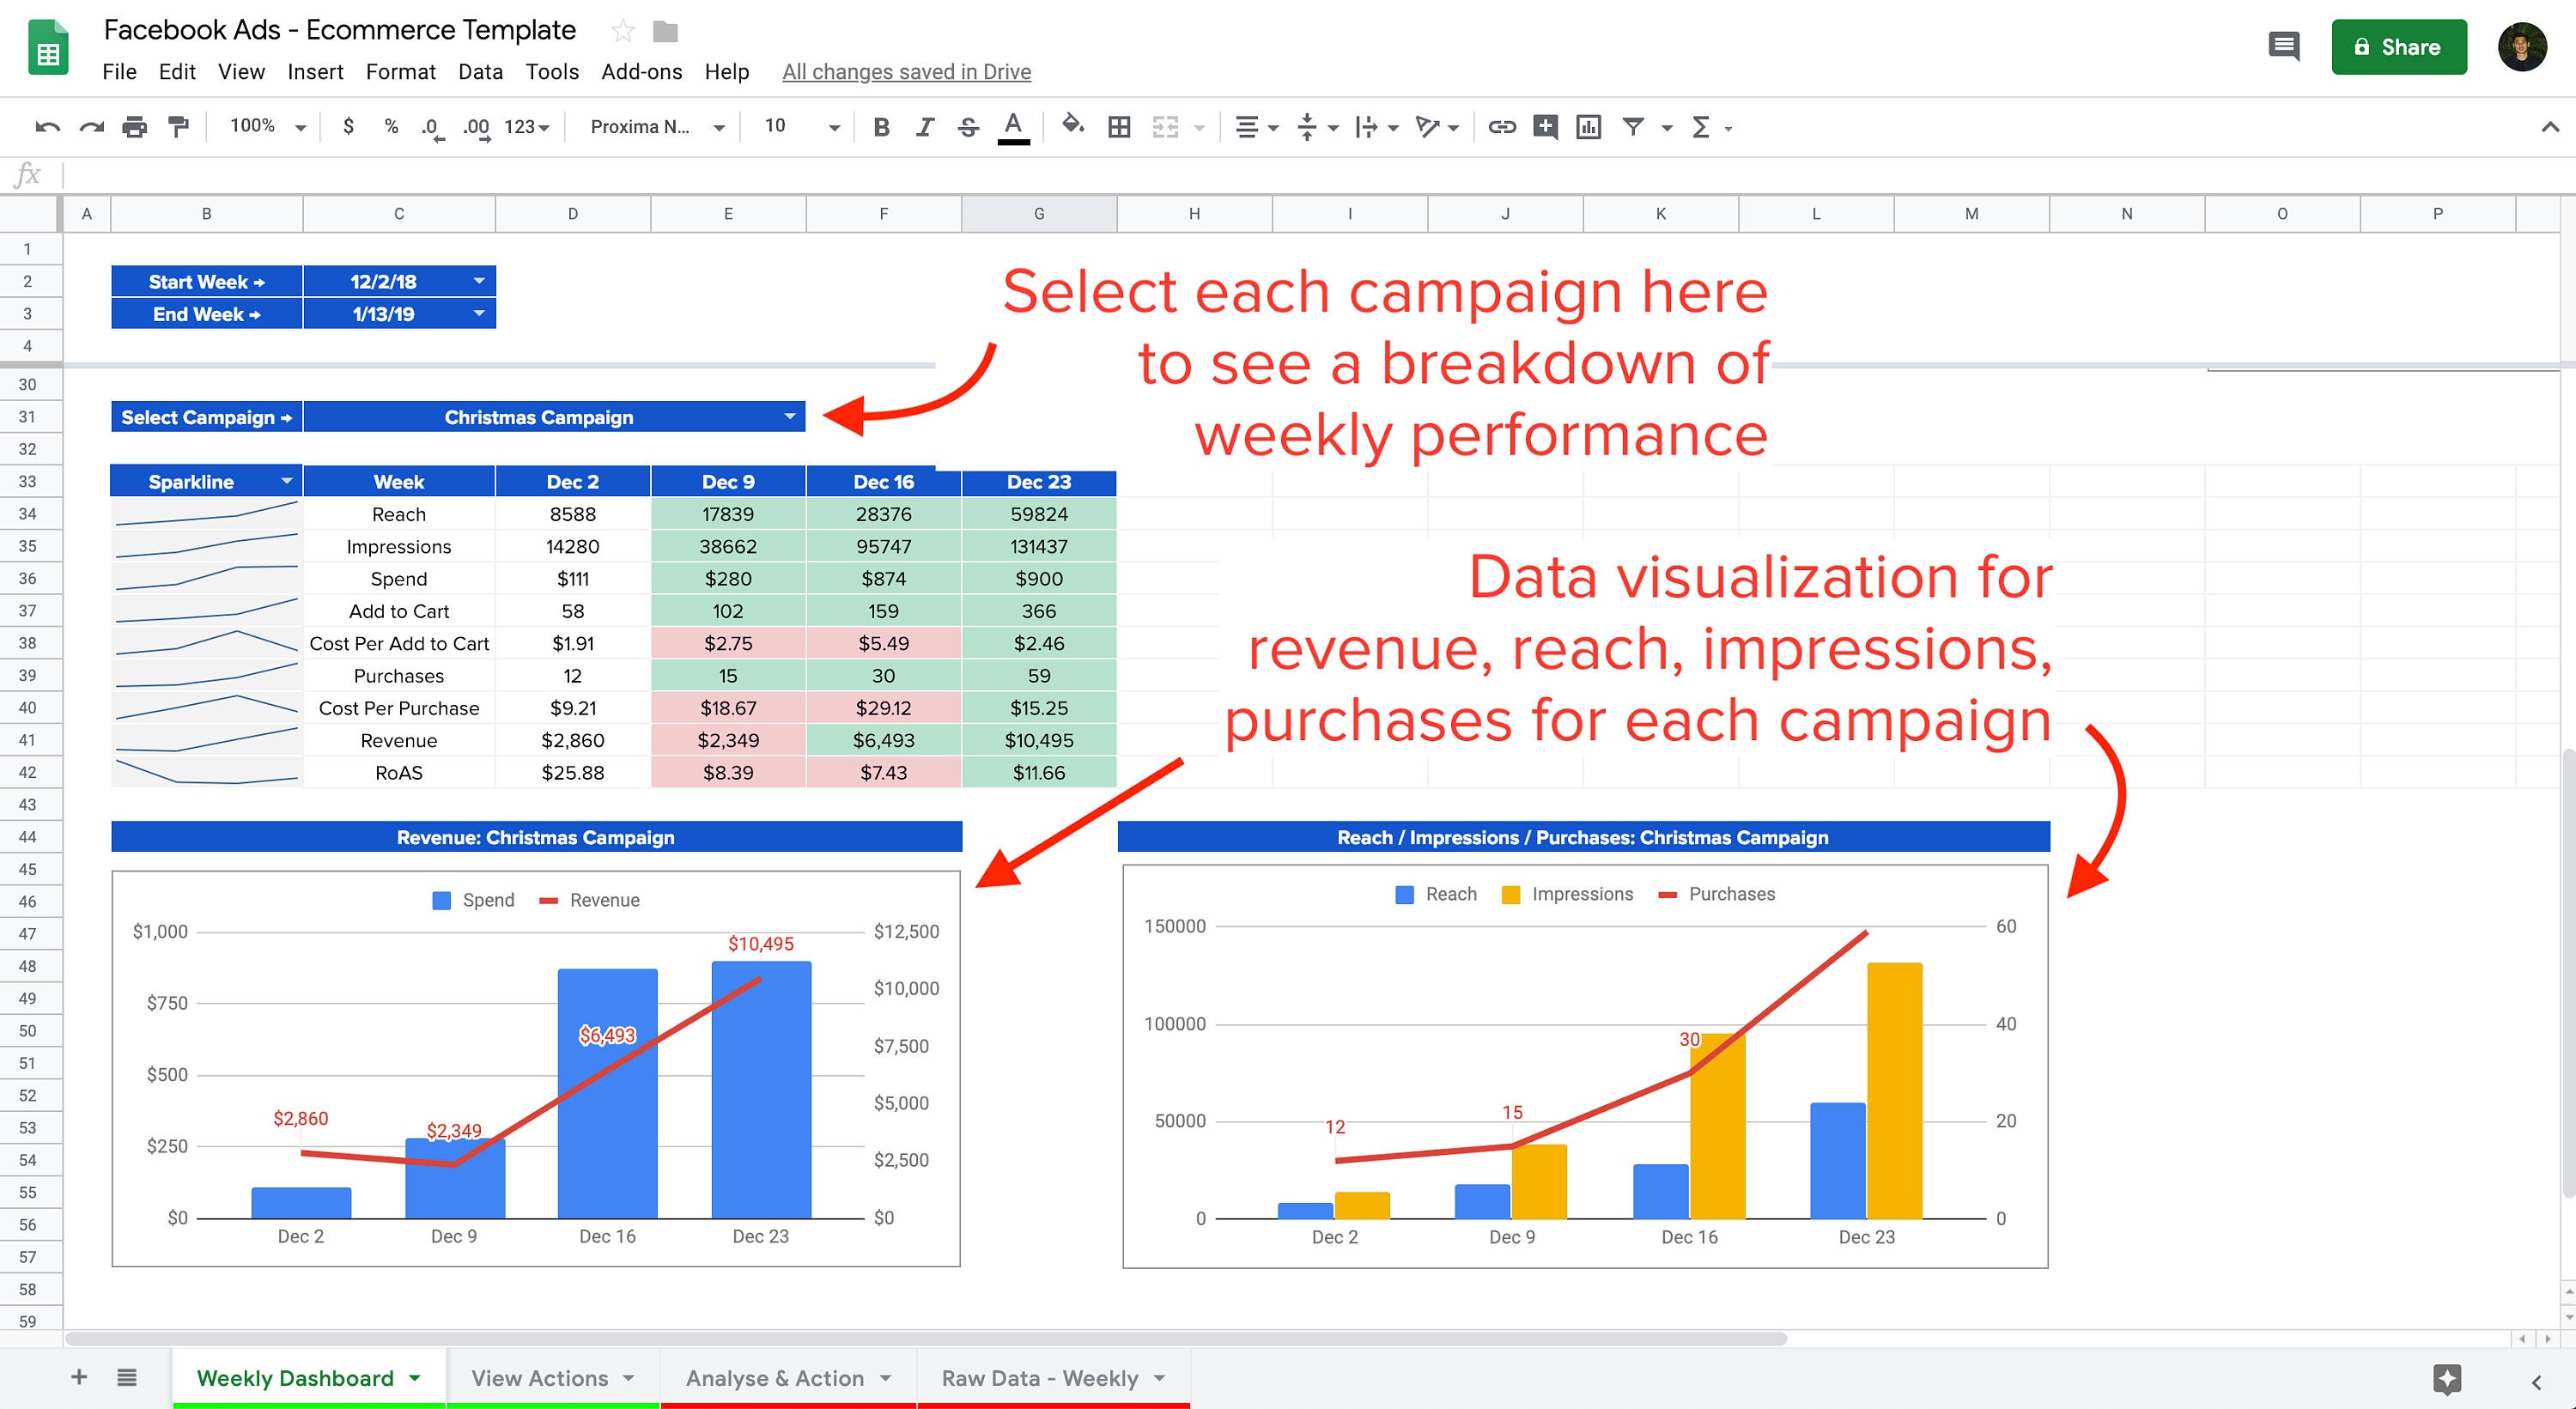Switch to the Raw Data - Weekly tab
The height and width of the screenshot is (1409, 2576).
(x=1053, y=1378)
